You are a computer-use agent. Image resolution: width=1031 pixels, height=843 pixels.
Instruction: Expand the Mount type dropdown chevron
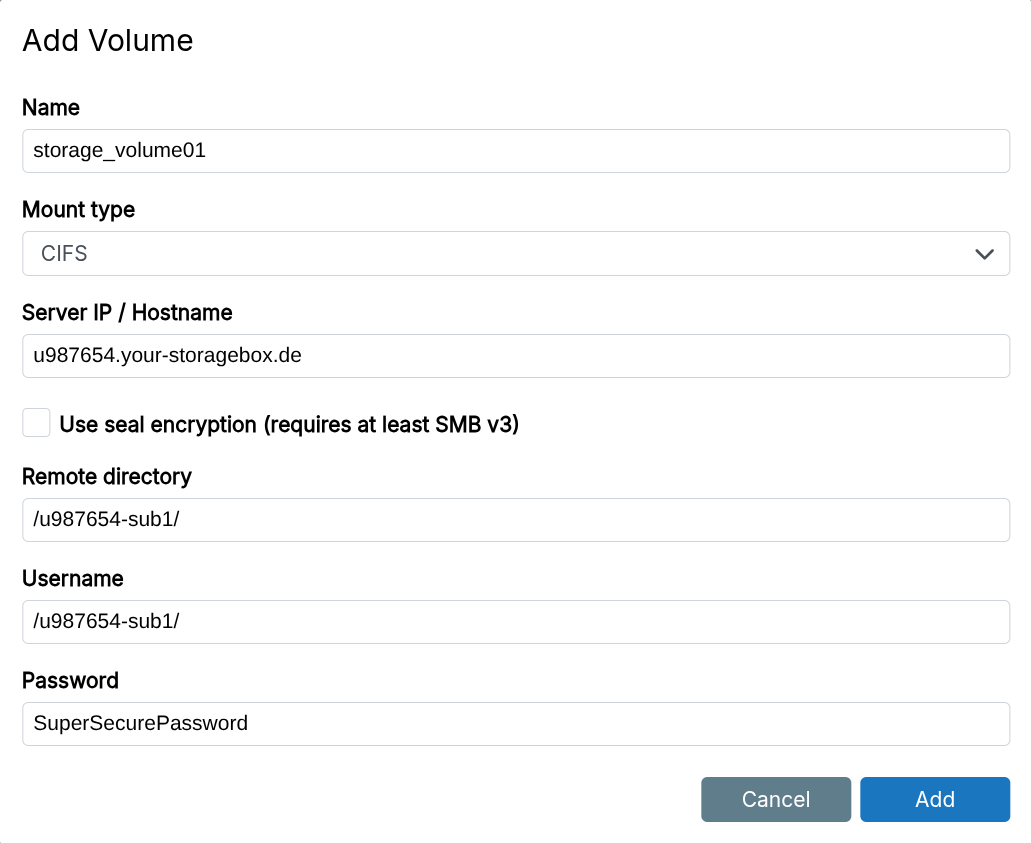984,254
